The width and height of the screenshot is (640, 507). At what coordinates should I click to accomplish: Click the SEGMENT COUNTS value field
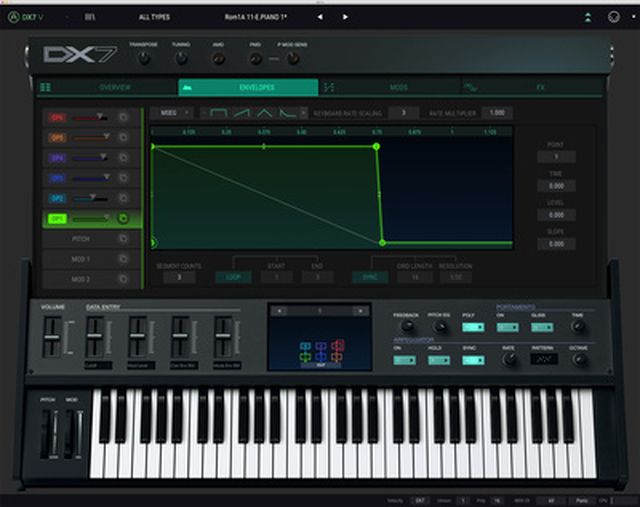(179, 278)
